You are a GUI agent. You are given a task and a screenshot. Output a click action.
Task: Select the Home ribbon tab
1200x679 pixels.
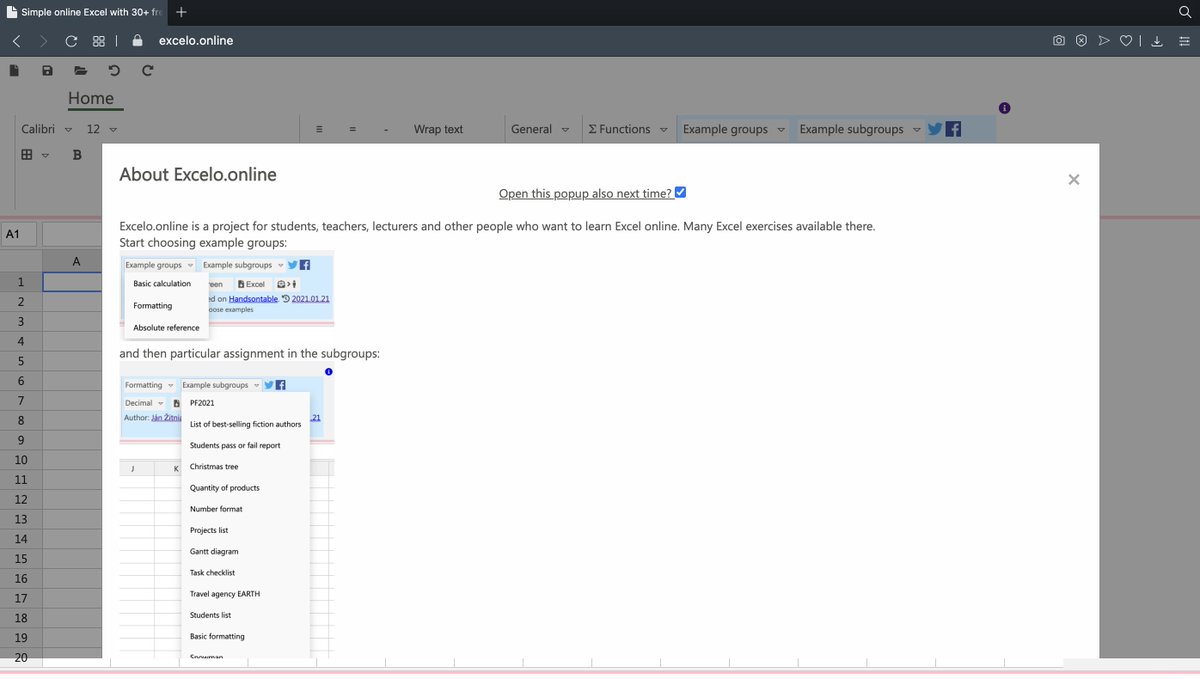tap(93, 98)
